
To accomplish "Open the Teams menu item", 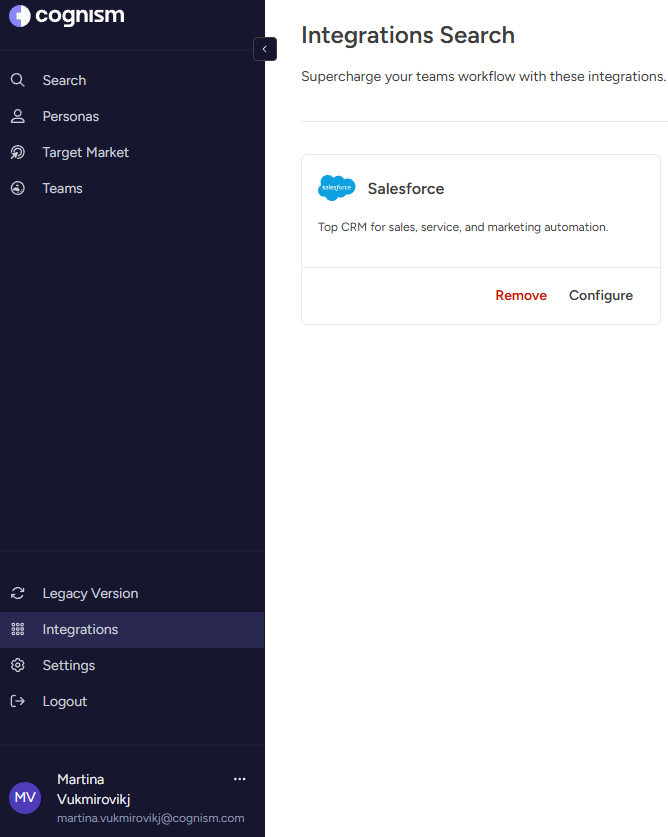I will point(62,188).
